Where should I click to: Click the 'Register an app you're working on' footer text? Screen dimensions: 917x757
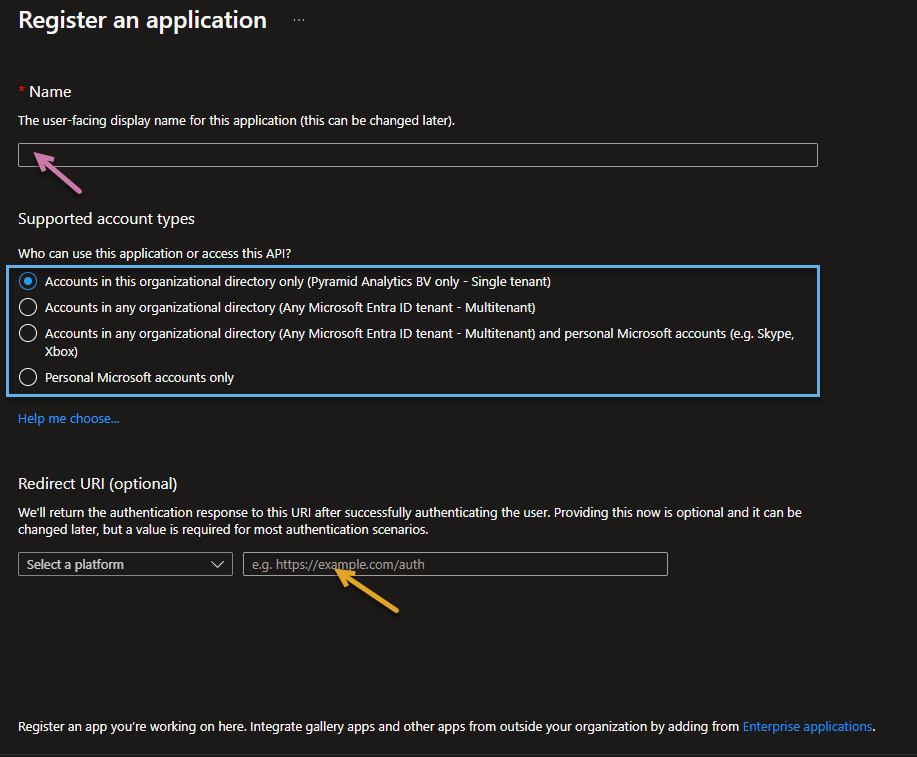pos(378,727)
